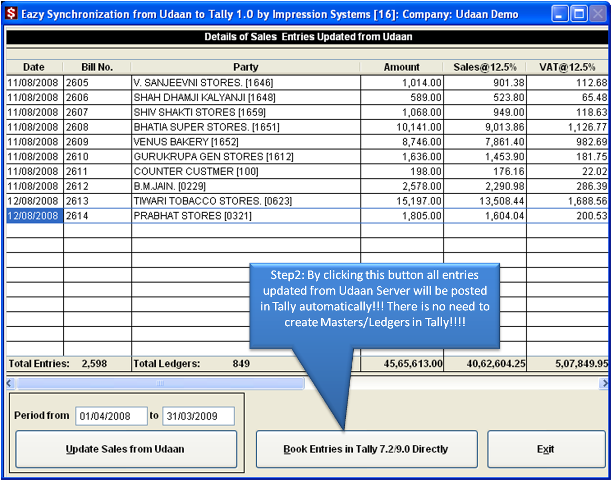Focus the Period from date field 01/04/2008
The height and width of the screenshot is (480, 611).
[111, 416]
